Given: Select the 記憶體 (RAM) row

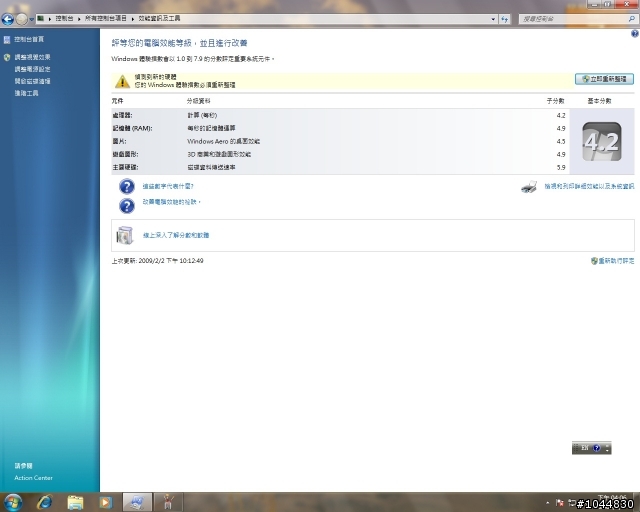Looking at the screenshot, I should coord(340,128).
